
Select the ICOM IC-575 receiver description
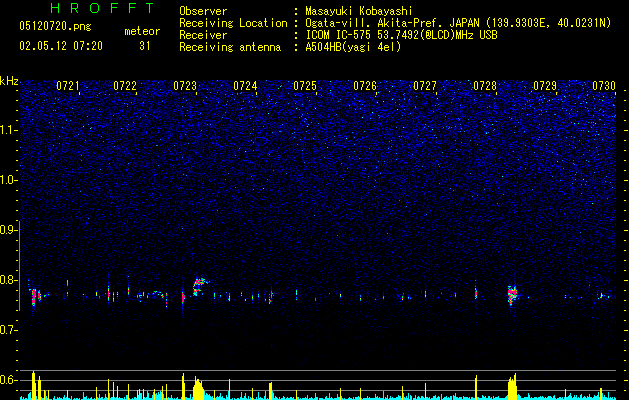point(401,35)
